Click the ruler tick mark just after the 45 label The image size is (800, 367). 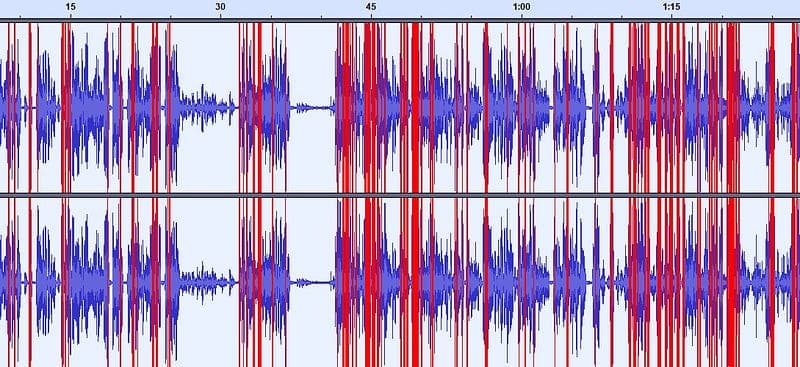coord(421,17)
